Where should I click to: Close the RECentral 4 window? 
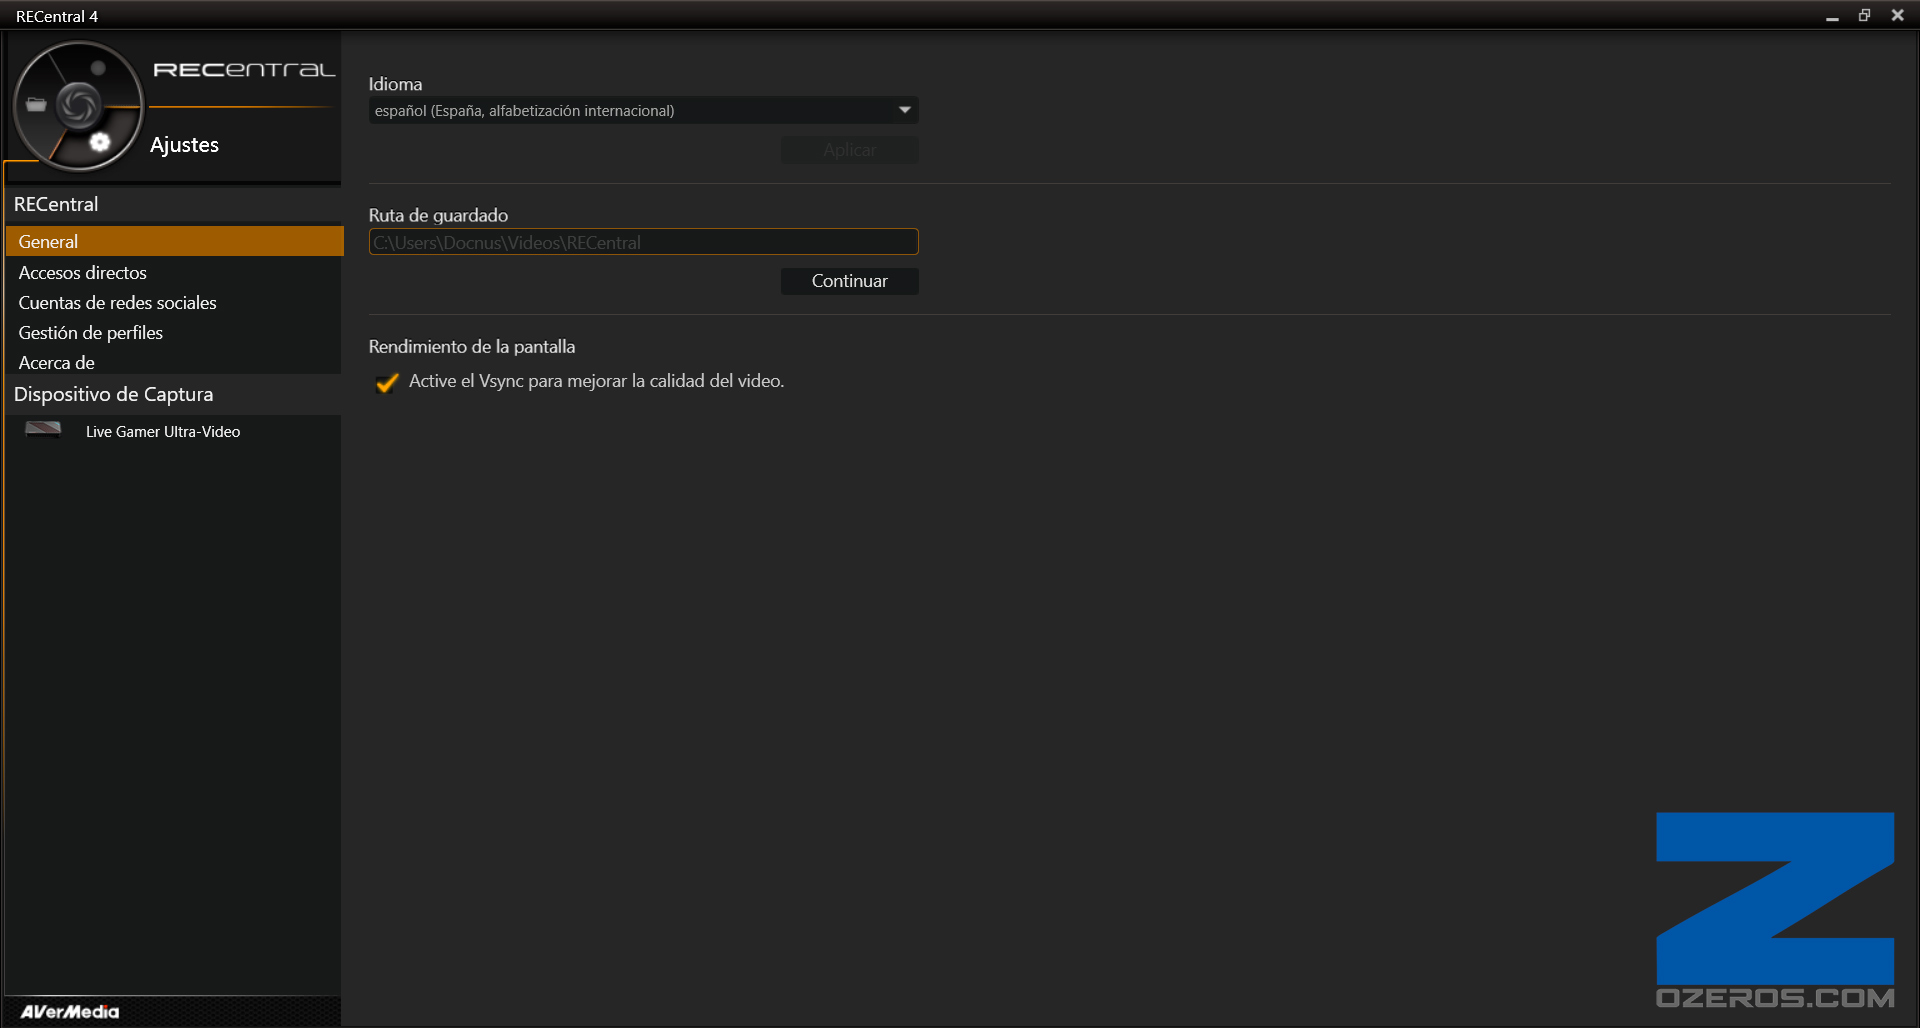coord(1897,15)
